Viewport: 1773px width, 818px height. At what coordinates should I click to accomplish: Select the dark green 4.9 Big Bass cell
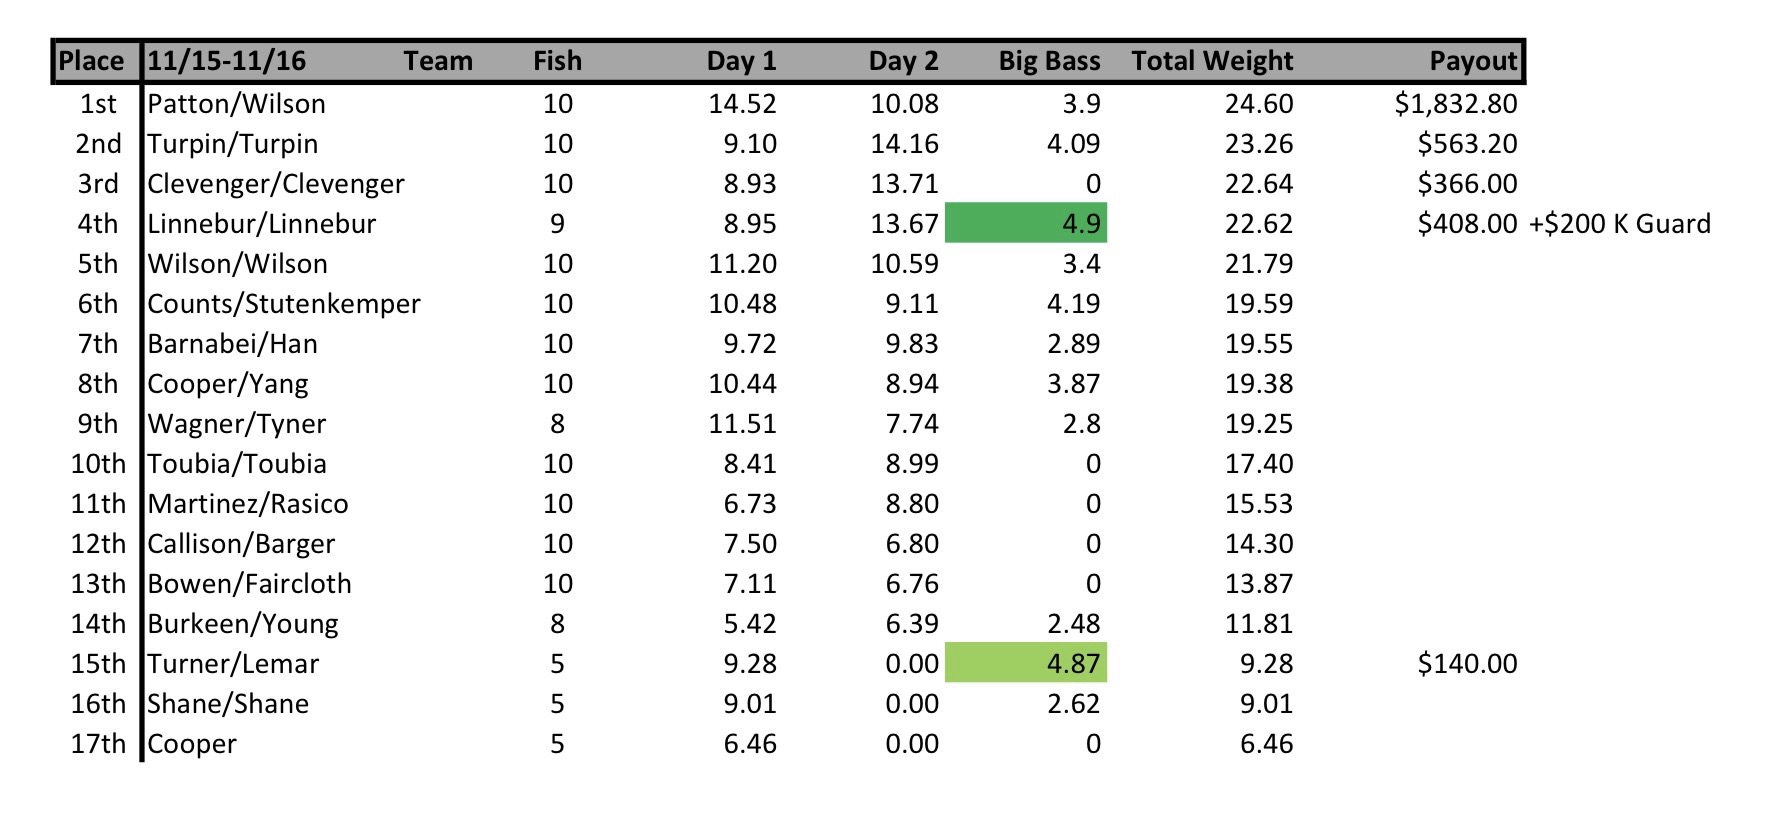(x=1026, y=223)
